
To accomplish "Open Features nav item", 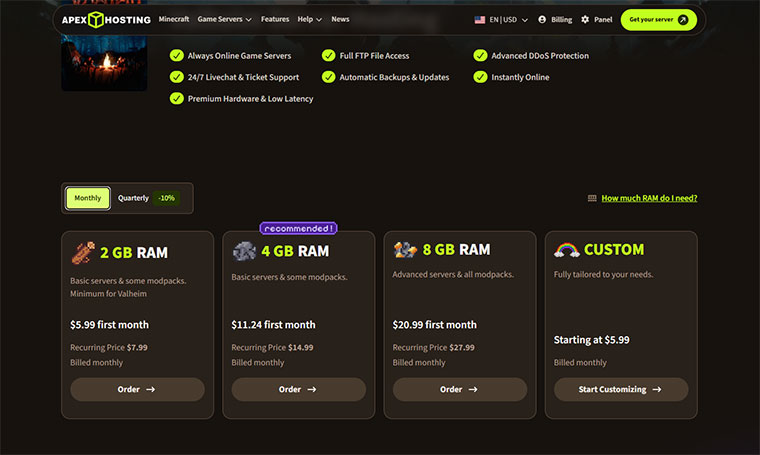I will (275, 19).
